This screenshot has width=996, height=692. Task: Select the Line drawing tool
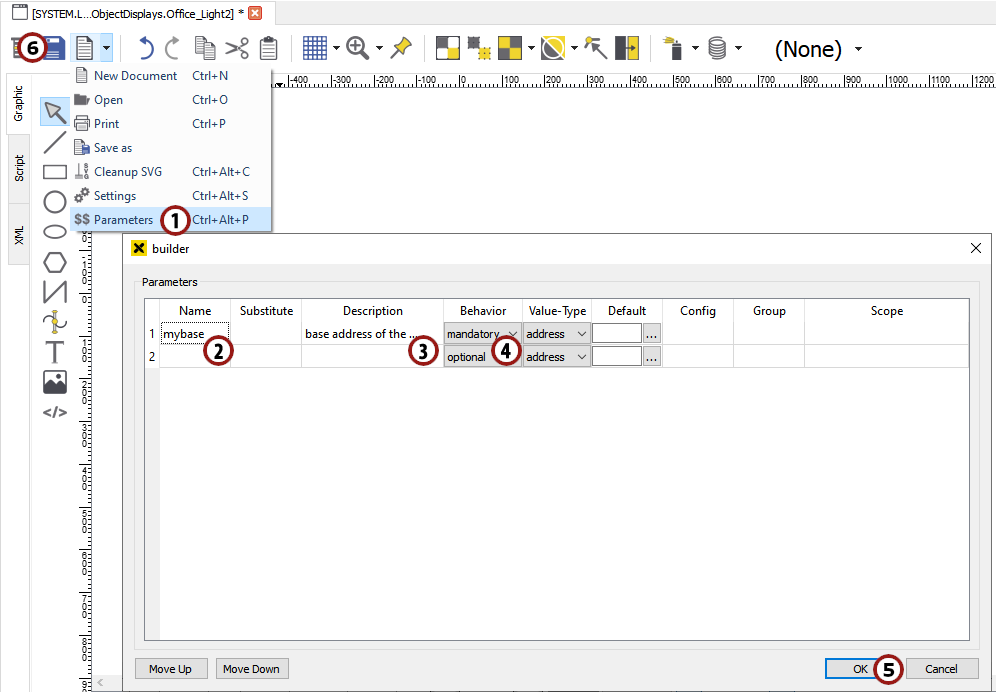[x=55, y=142]
